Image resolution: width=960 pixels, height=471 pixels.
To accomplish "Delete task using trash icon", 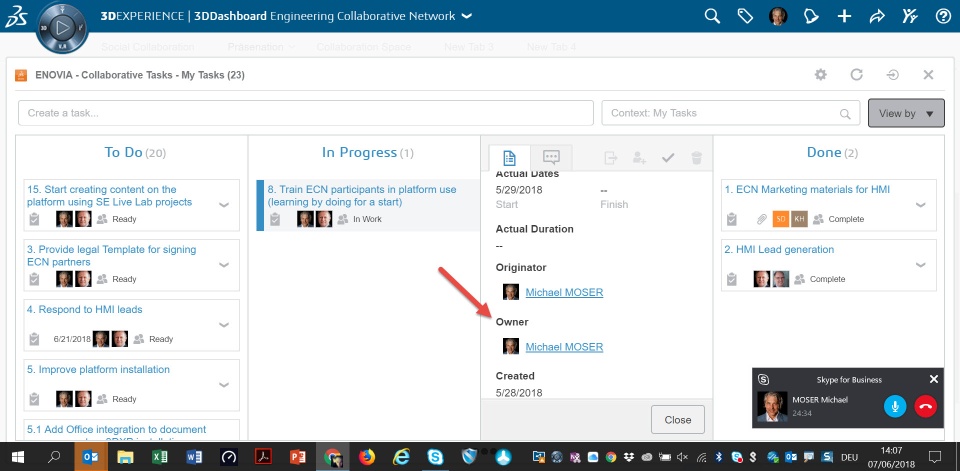I will coord(696,158).
